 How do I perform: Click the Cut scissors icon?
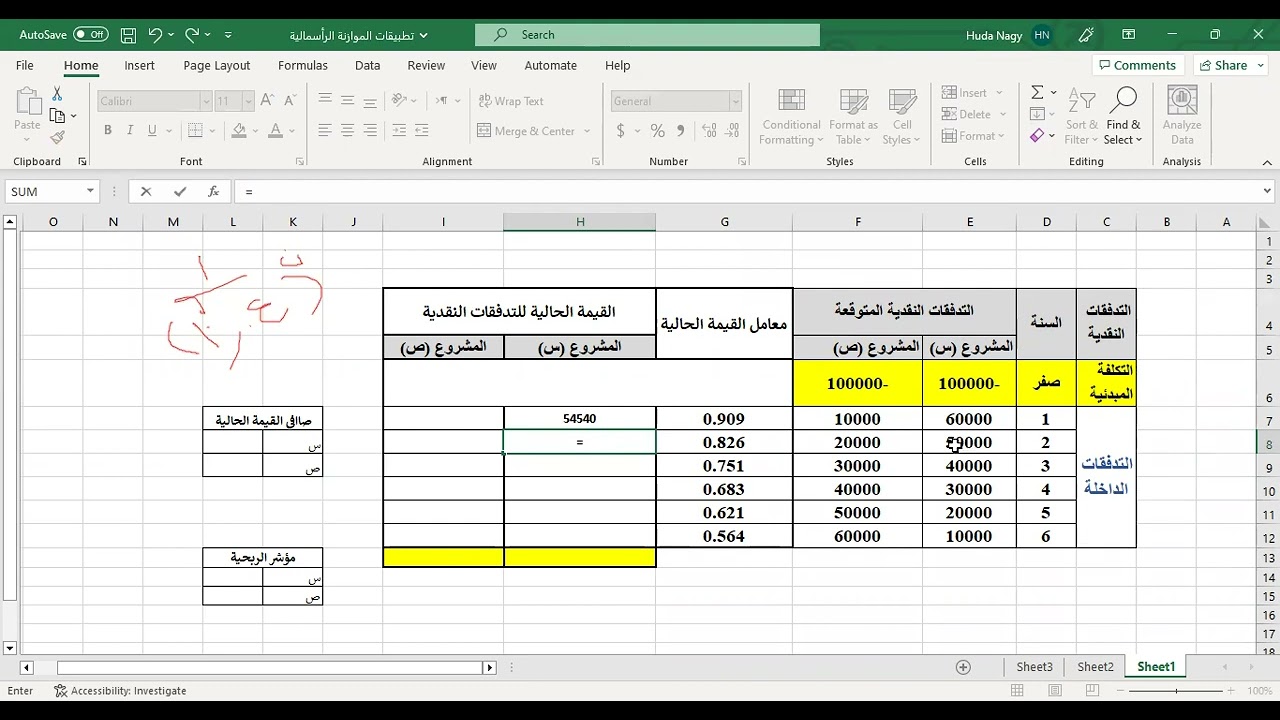click(57, 93)
